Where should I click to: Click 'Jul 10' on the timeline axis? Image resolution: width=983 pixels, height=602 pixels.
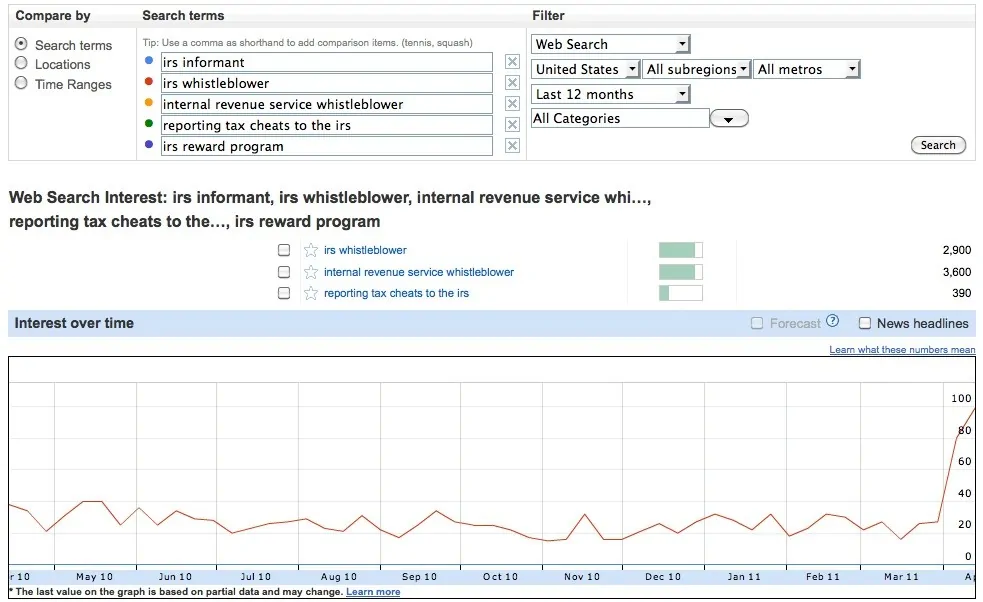(x=256, y=576)
